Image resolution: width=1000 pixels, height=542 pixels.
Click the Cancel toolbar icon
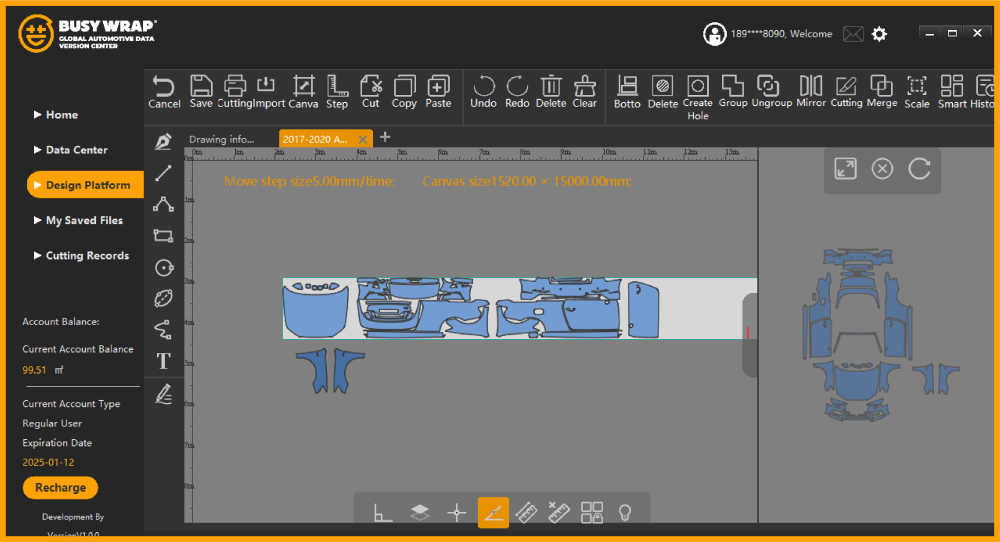164,91
